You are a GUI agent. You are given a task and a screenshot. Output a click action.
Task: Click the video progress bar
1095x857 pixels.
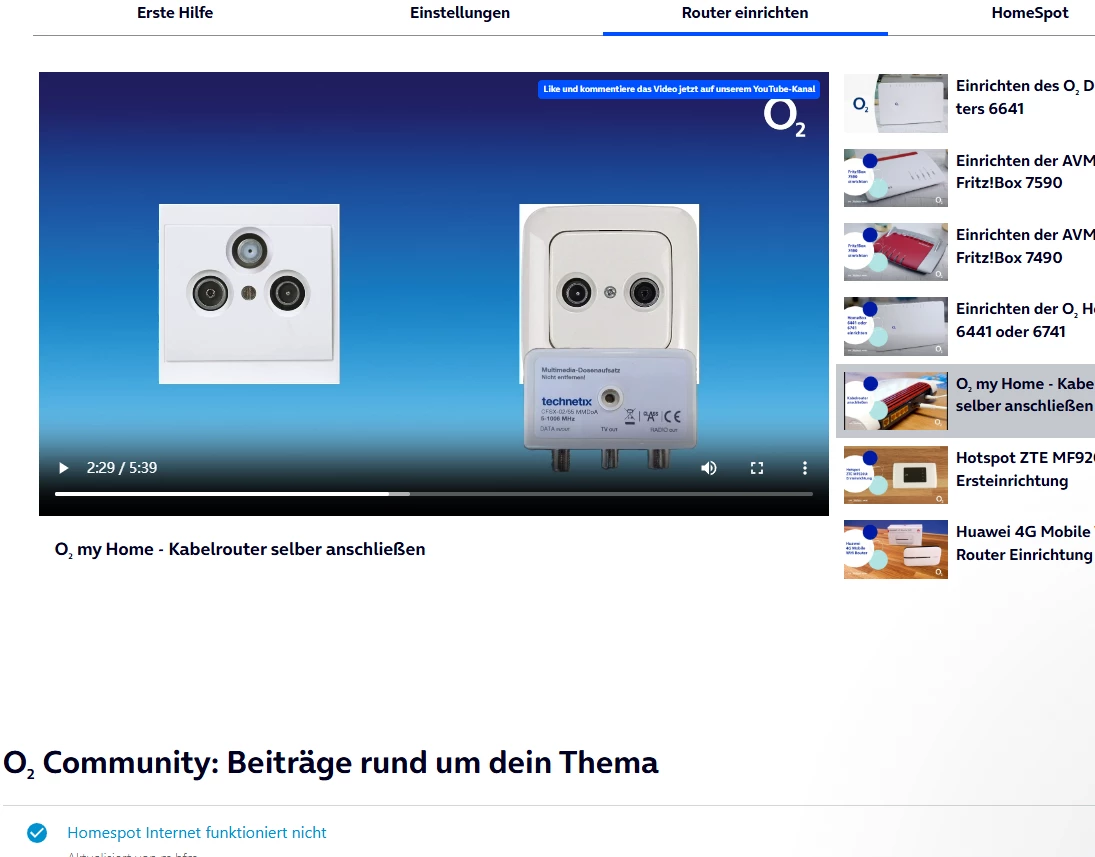coord(434,494)
